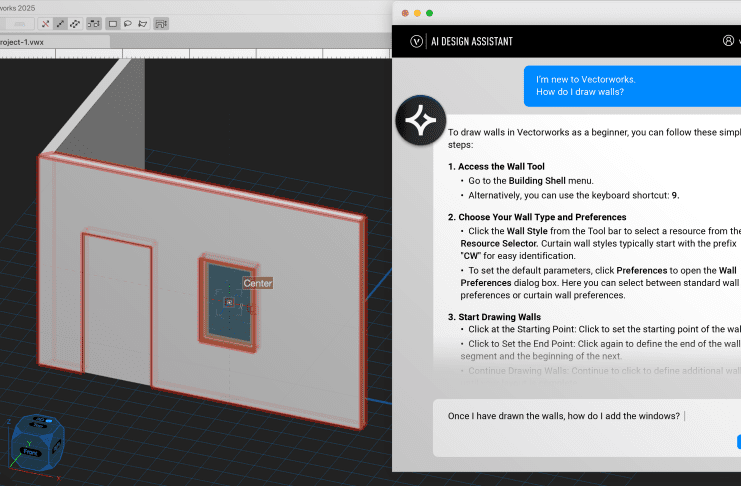Click the Front face of view cube
741x486 pixels.
[29, 452]
